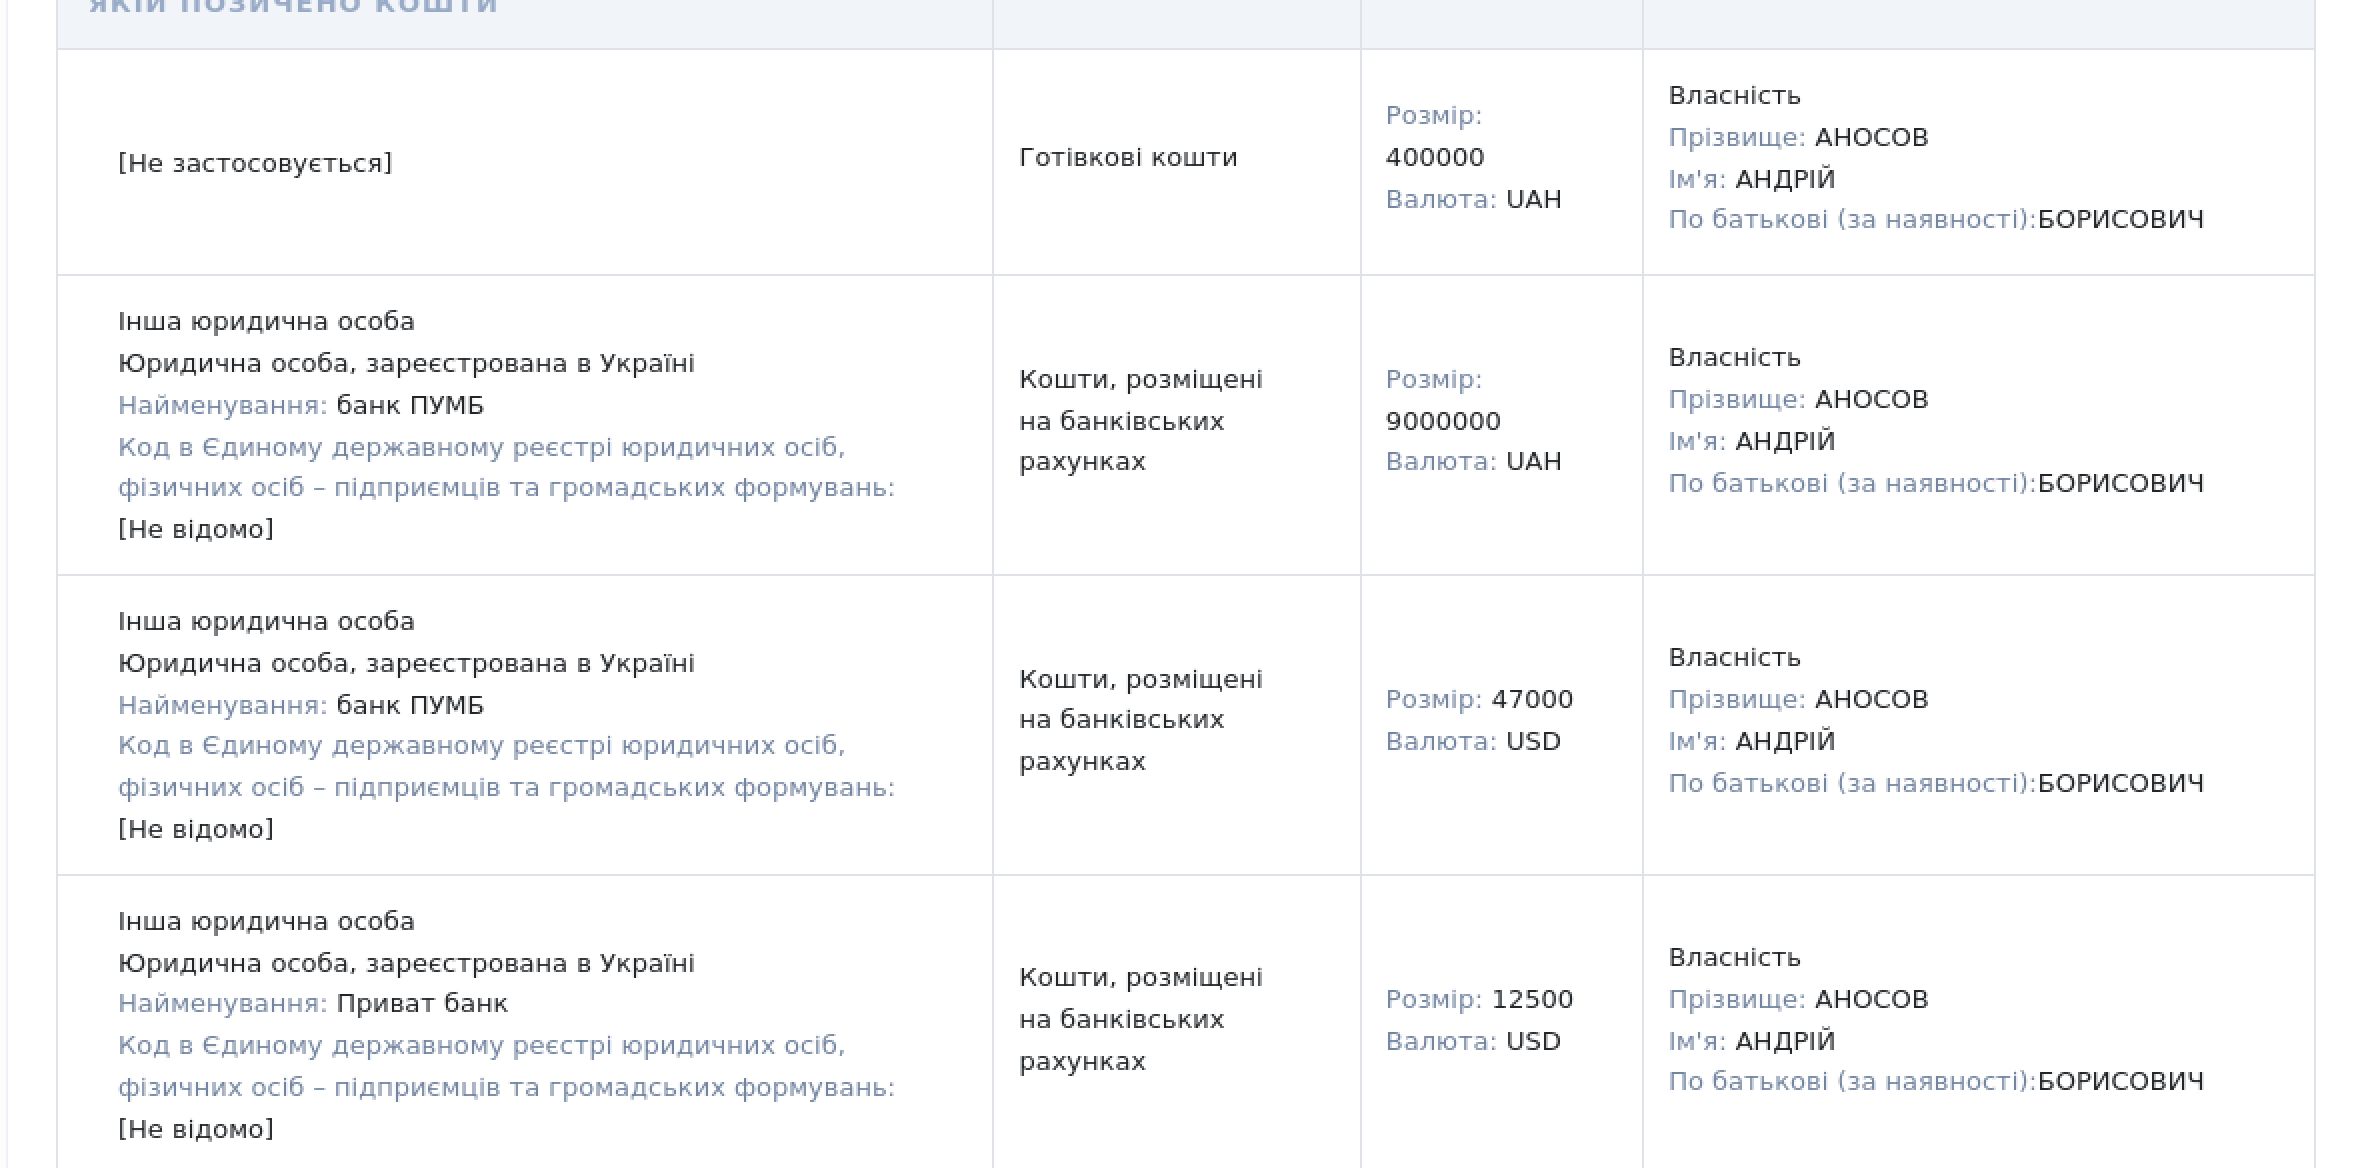
Task: Click the partially visible "ЯКІЙ ПОЗИЧЕНО КОШТИ" header
Action: (x=293, y=6)
